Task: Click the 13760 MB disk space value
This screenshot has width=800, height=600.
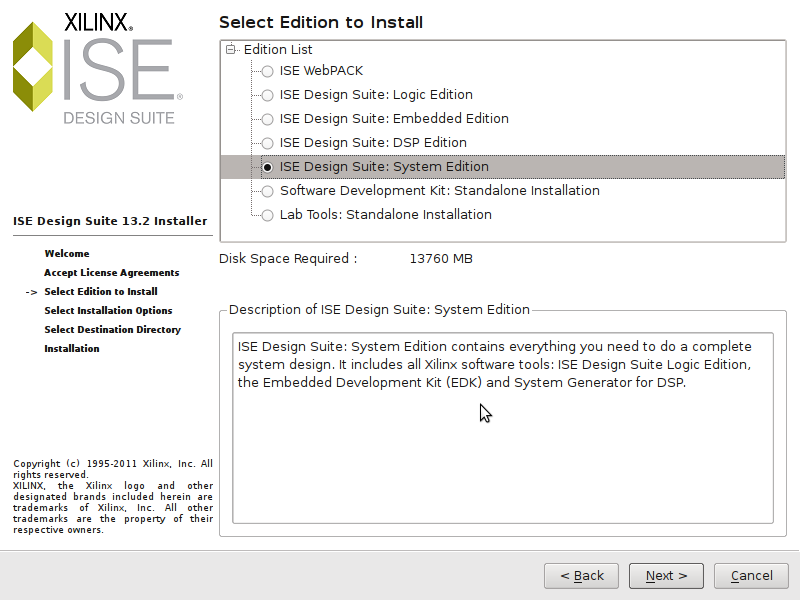Action: tap(441, 259)
